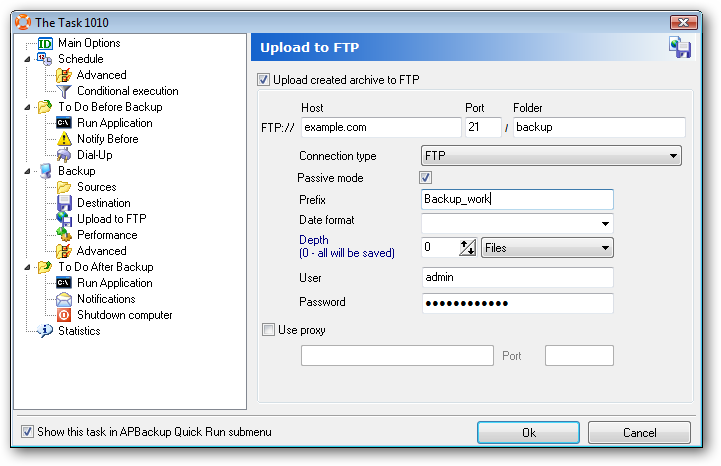721x466 pixels.
Task: Select Sources tree item
Action: click(x=97, y=187)
